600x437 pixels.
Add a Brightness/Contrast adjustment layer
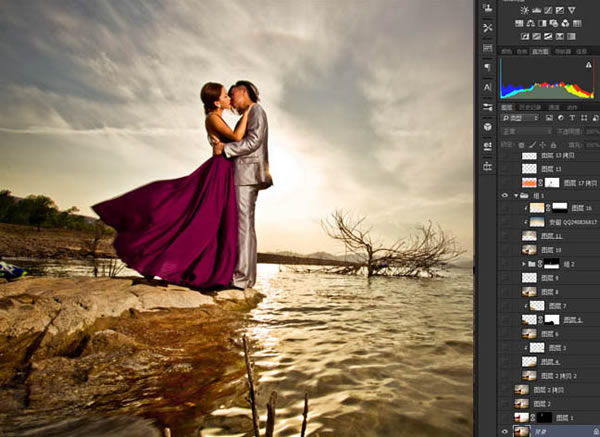pos(525,10)
